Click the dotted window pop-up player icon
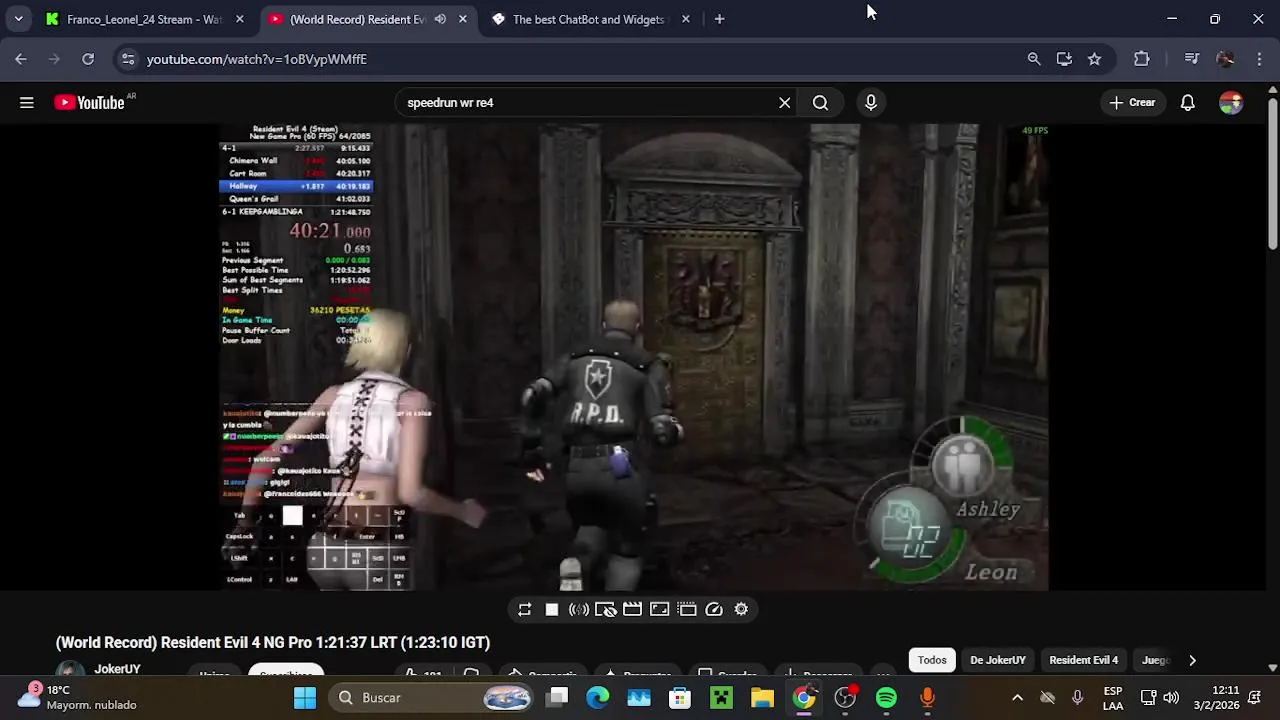The width and height of the screenshot is (1280, 720). tap(687, 609)
